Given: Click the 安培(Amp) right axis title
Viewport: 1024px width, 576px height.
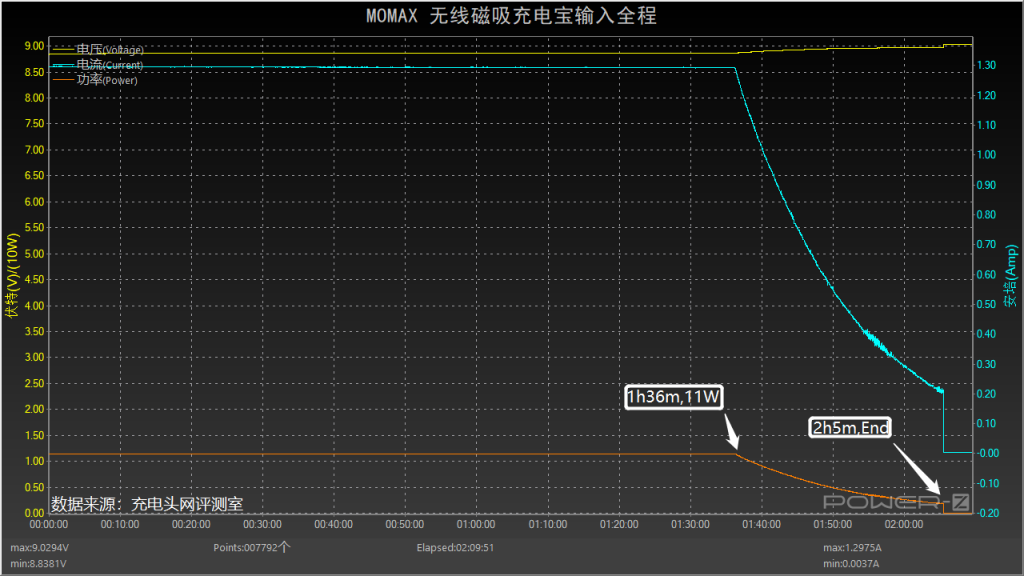Looking at the screenshot, I should click(x=1010, y=276).
